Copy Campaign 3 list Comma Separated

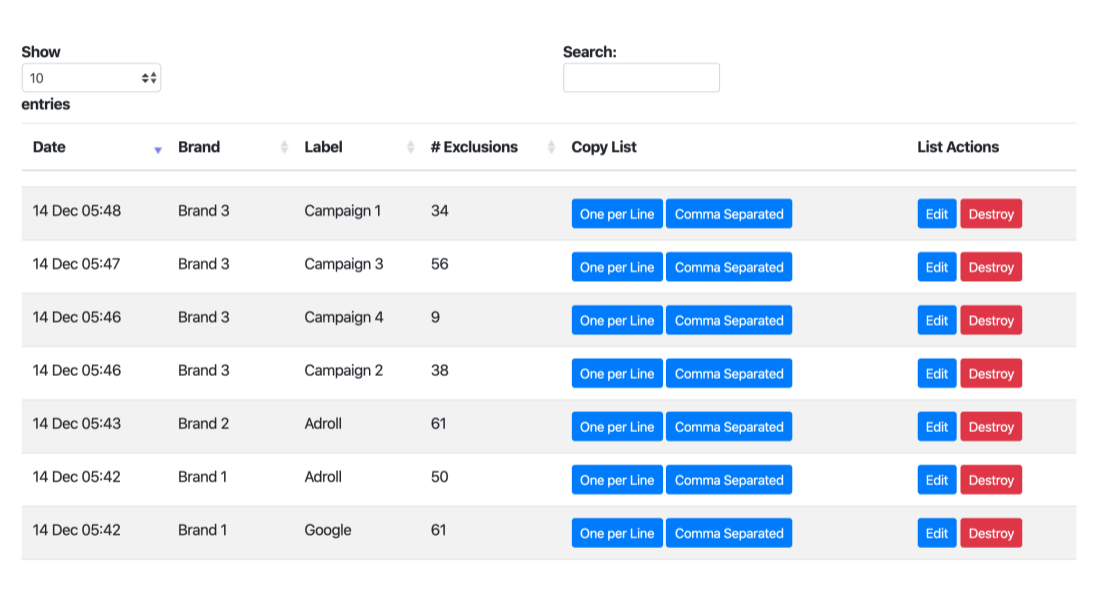[729, 267]
